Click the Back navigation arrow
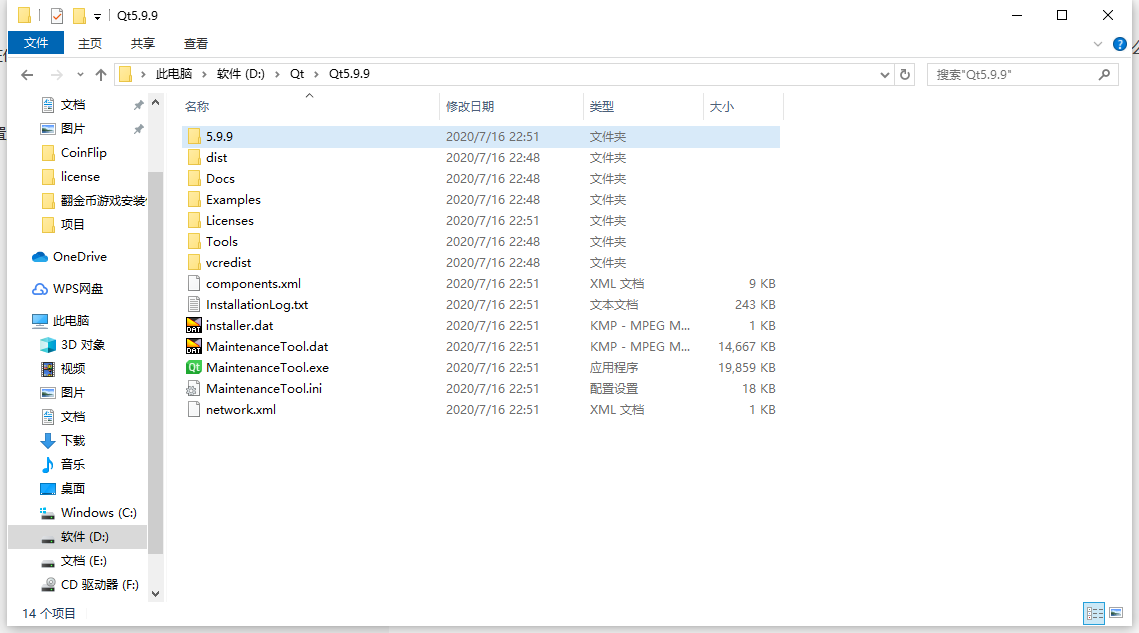The width and height of the screenshot is (1139, 633). point(27,74)
